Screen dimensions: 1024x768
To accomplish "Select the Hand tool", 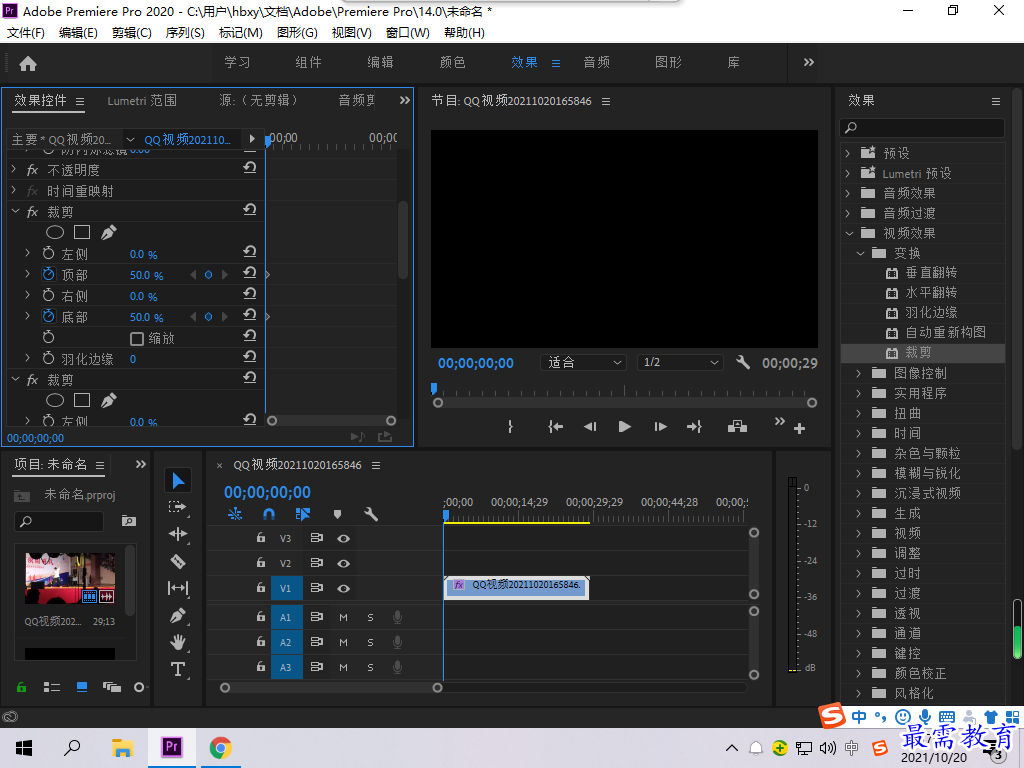I will click(x=178, y=642).
